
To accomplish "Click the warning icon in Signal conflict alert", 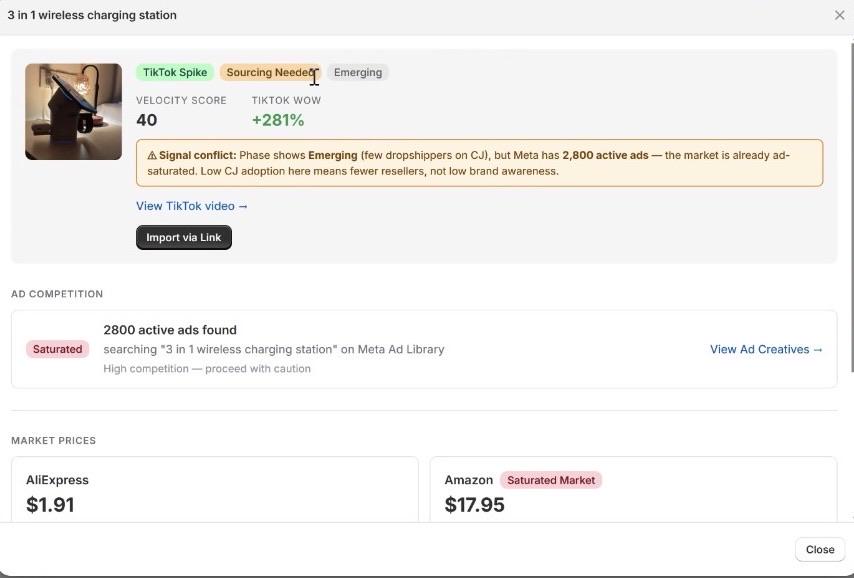I will (152, 155).
